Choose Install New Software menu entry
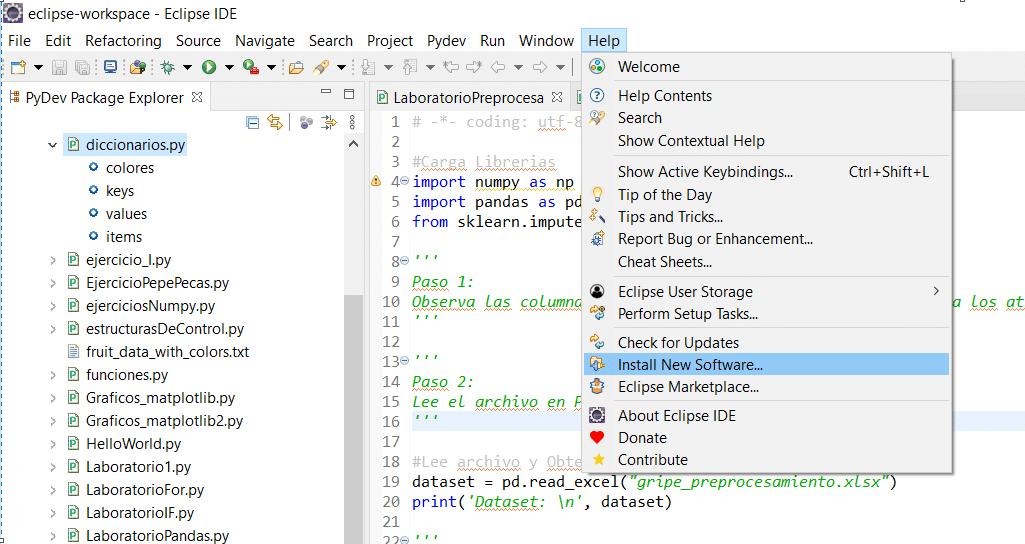The width and height of the screenshot is (1025, 544). tap(766, 365)
